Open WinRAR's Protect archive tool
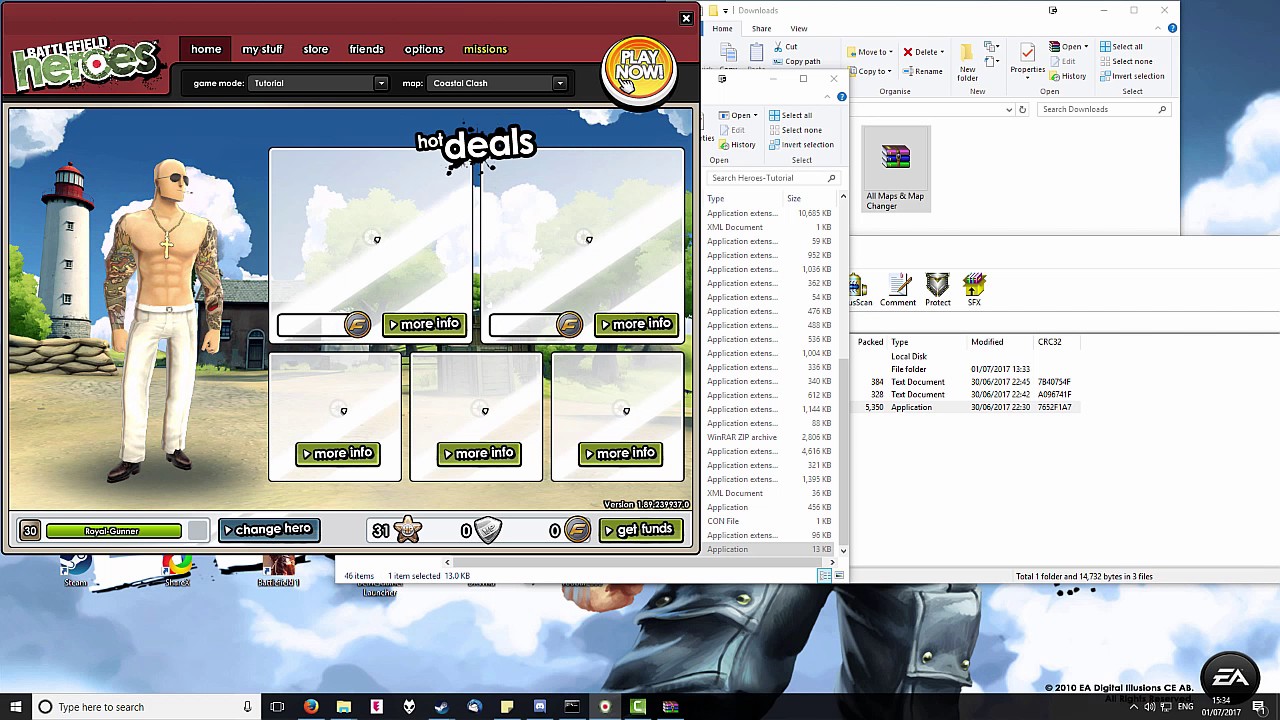Viewport: 1280px width, 720px height. (x=937, y=290)
